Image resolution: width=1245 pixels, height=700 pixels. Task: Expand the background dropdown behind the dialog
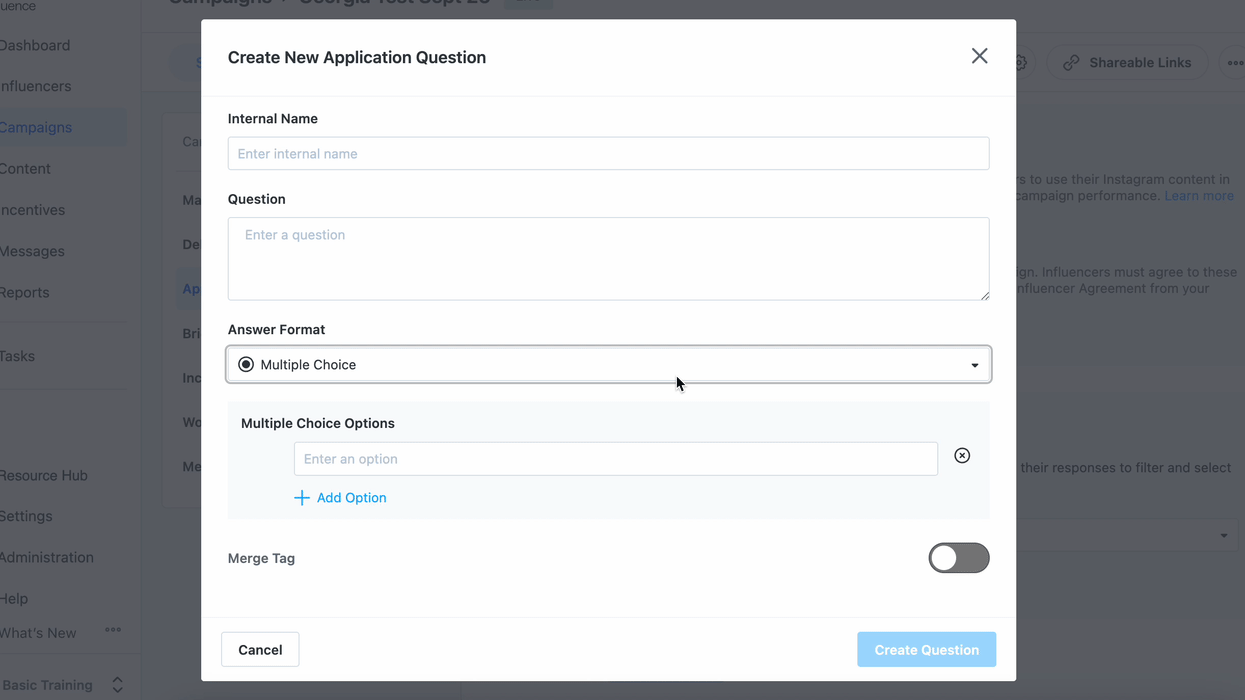(1223, 536)
